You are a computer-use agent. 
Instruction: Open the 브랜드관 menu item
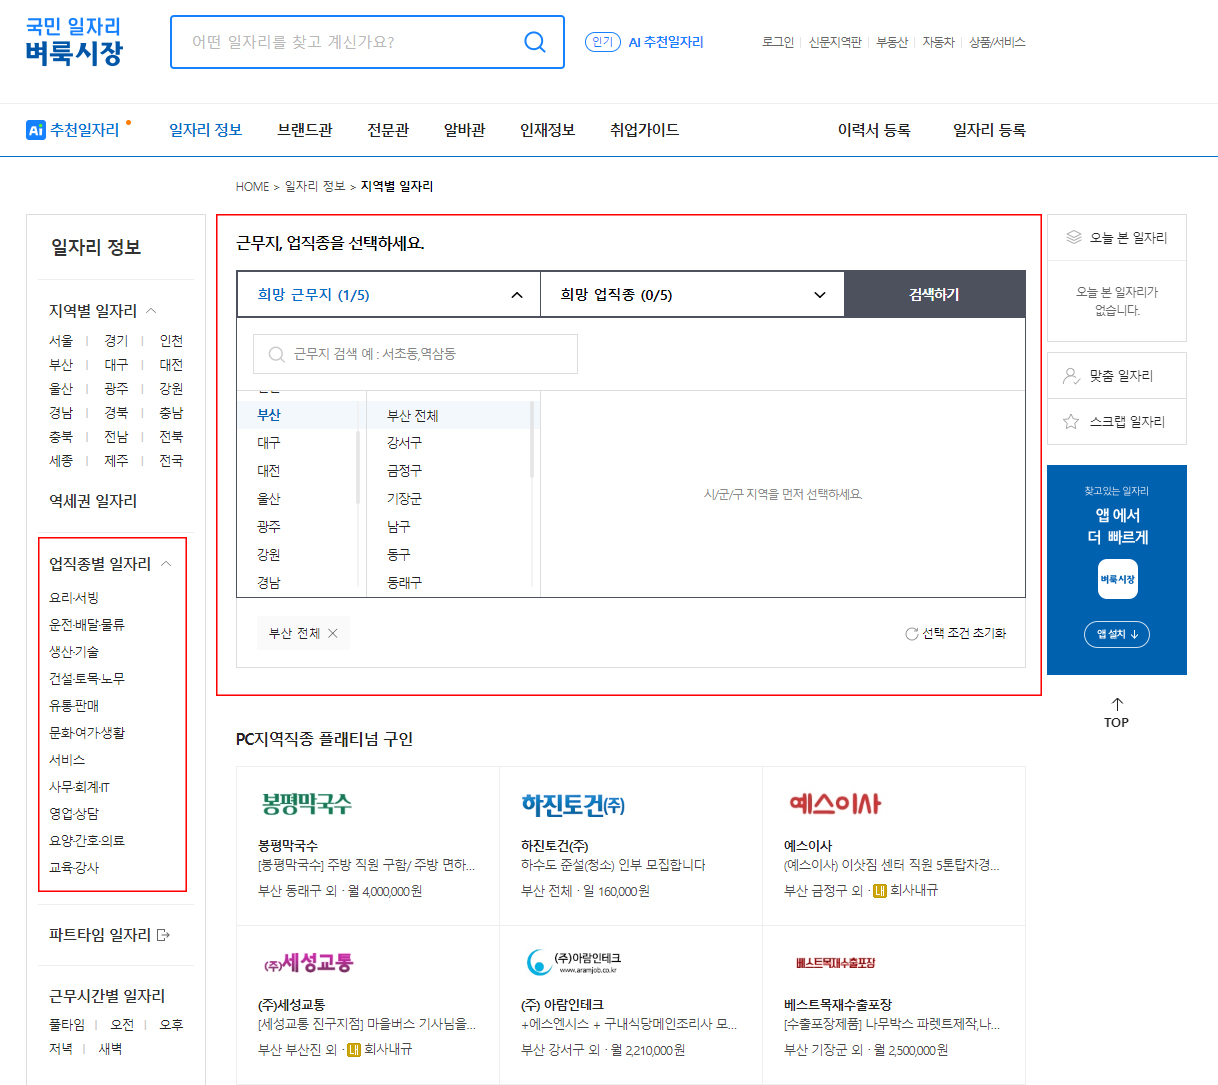click(304, 129)
